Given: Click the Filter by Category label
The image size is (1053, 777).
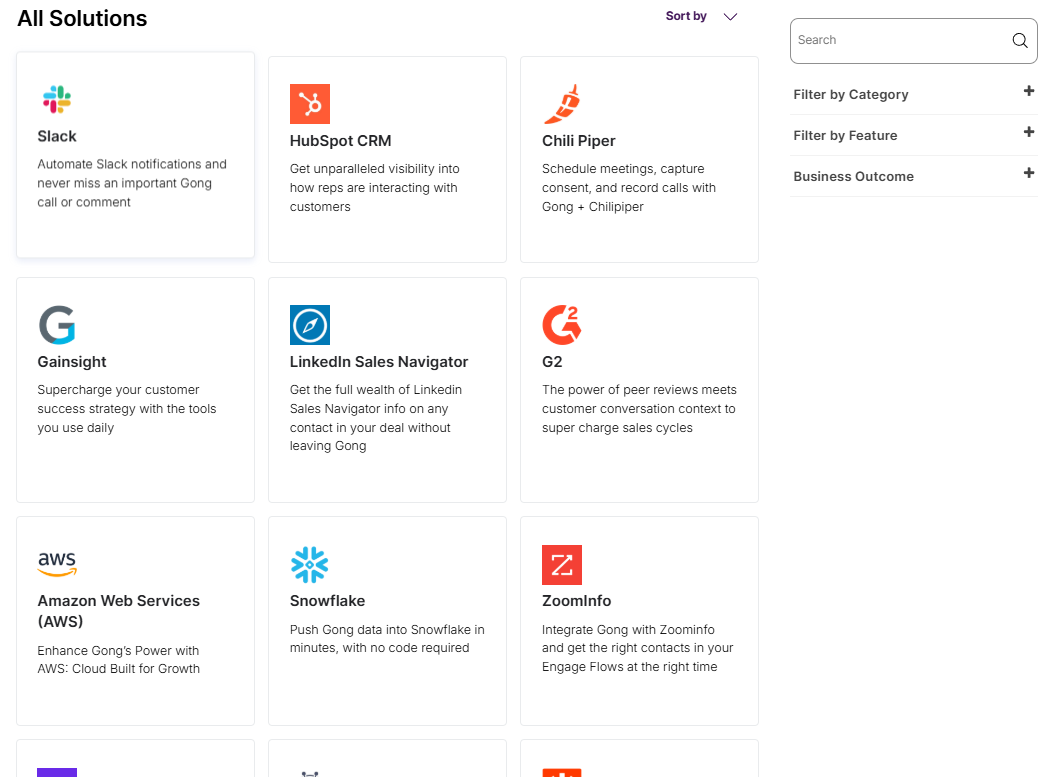Looking at the screenshot, I should pos(851,95).
